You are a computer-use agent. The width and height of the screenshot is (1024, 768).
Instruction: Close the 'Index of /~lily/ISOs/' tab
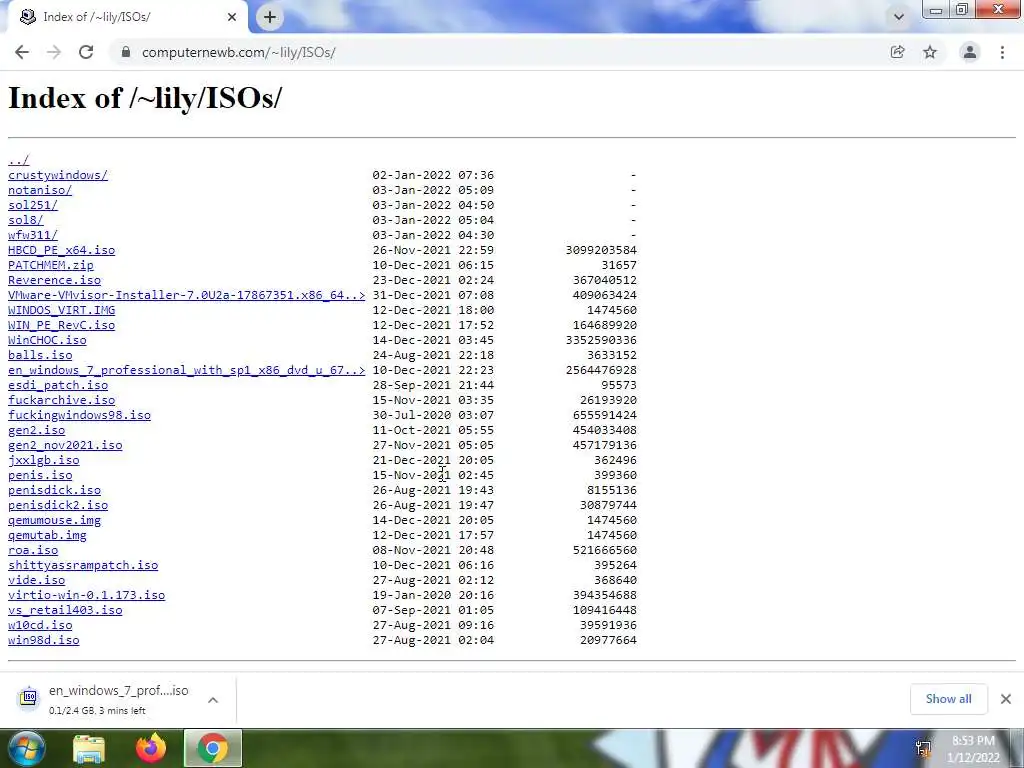click(232, 17)
